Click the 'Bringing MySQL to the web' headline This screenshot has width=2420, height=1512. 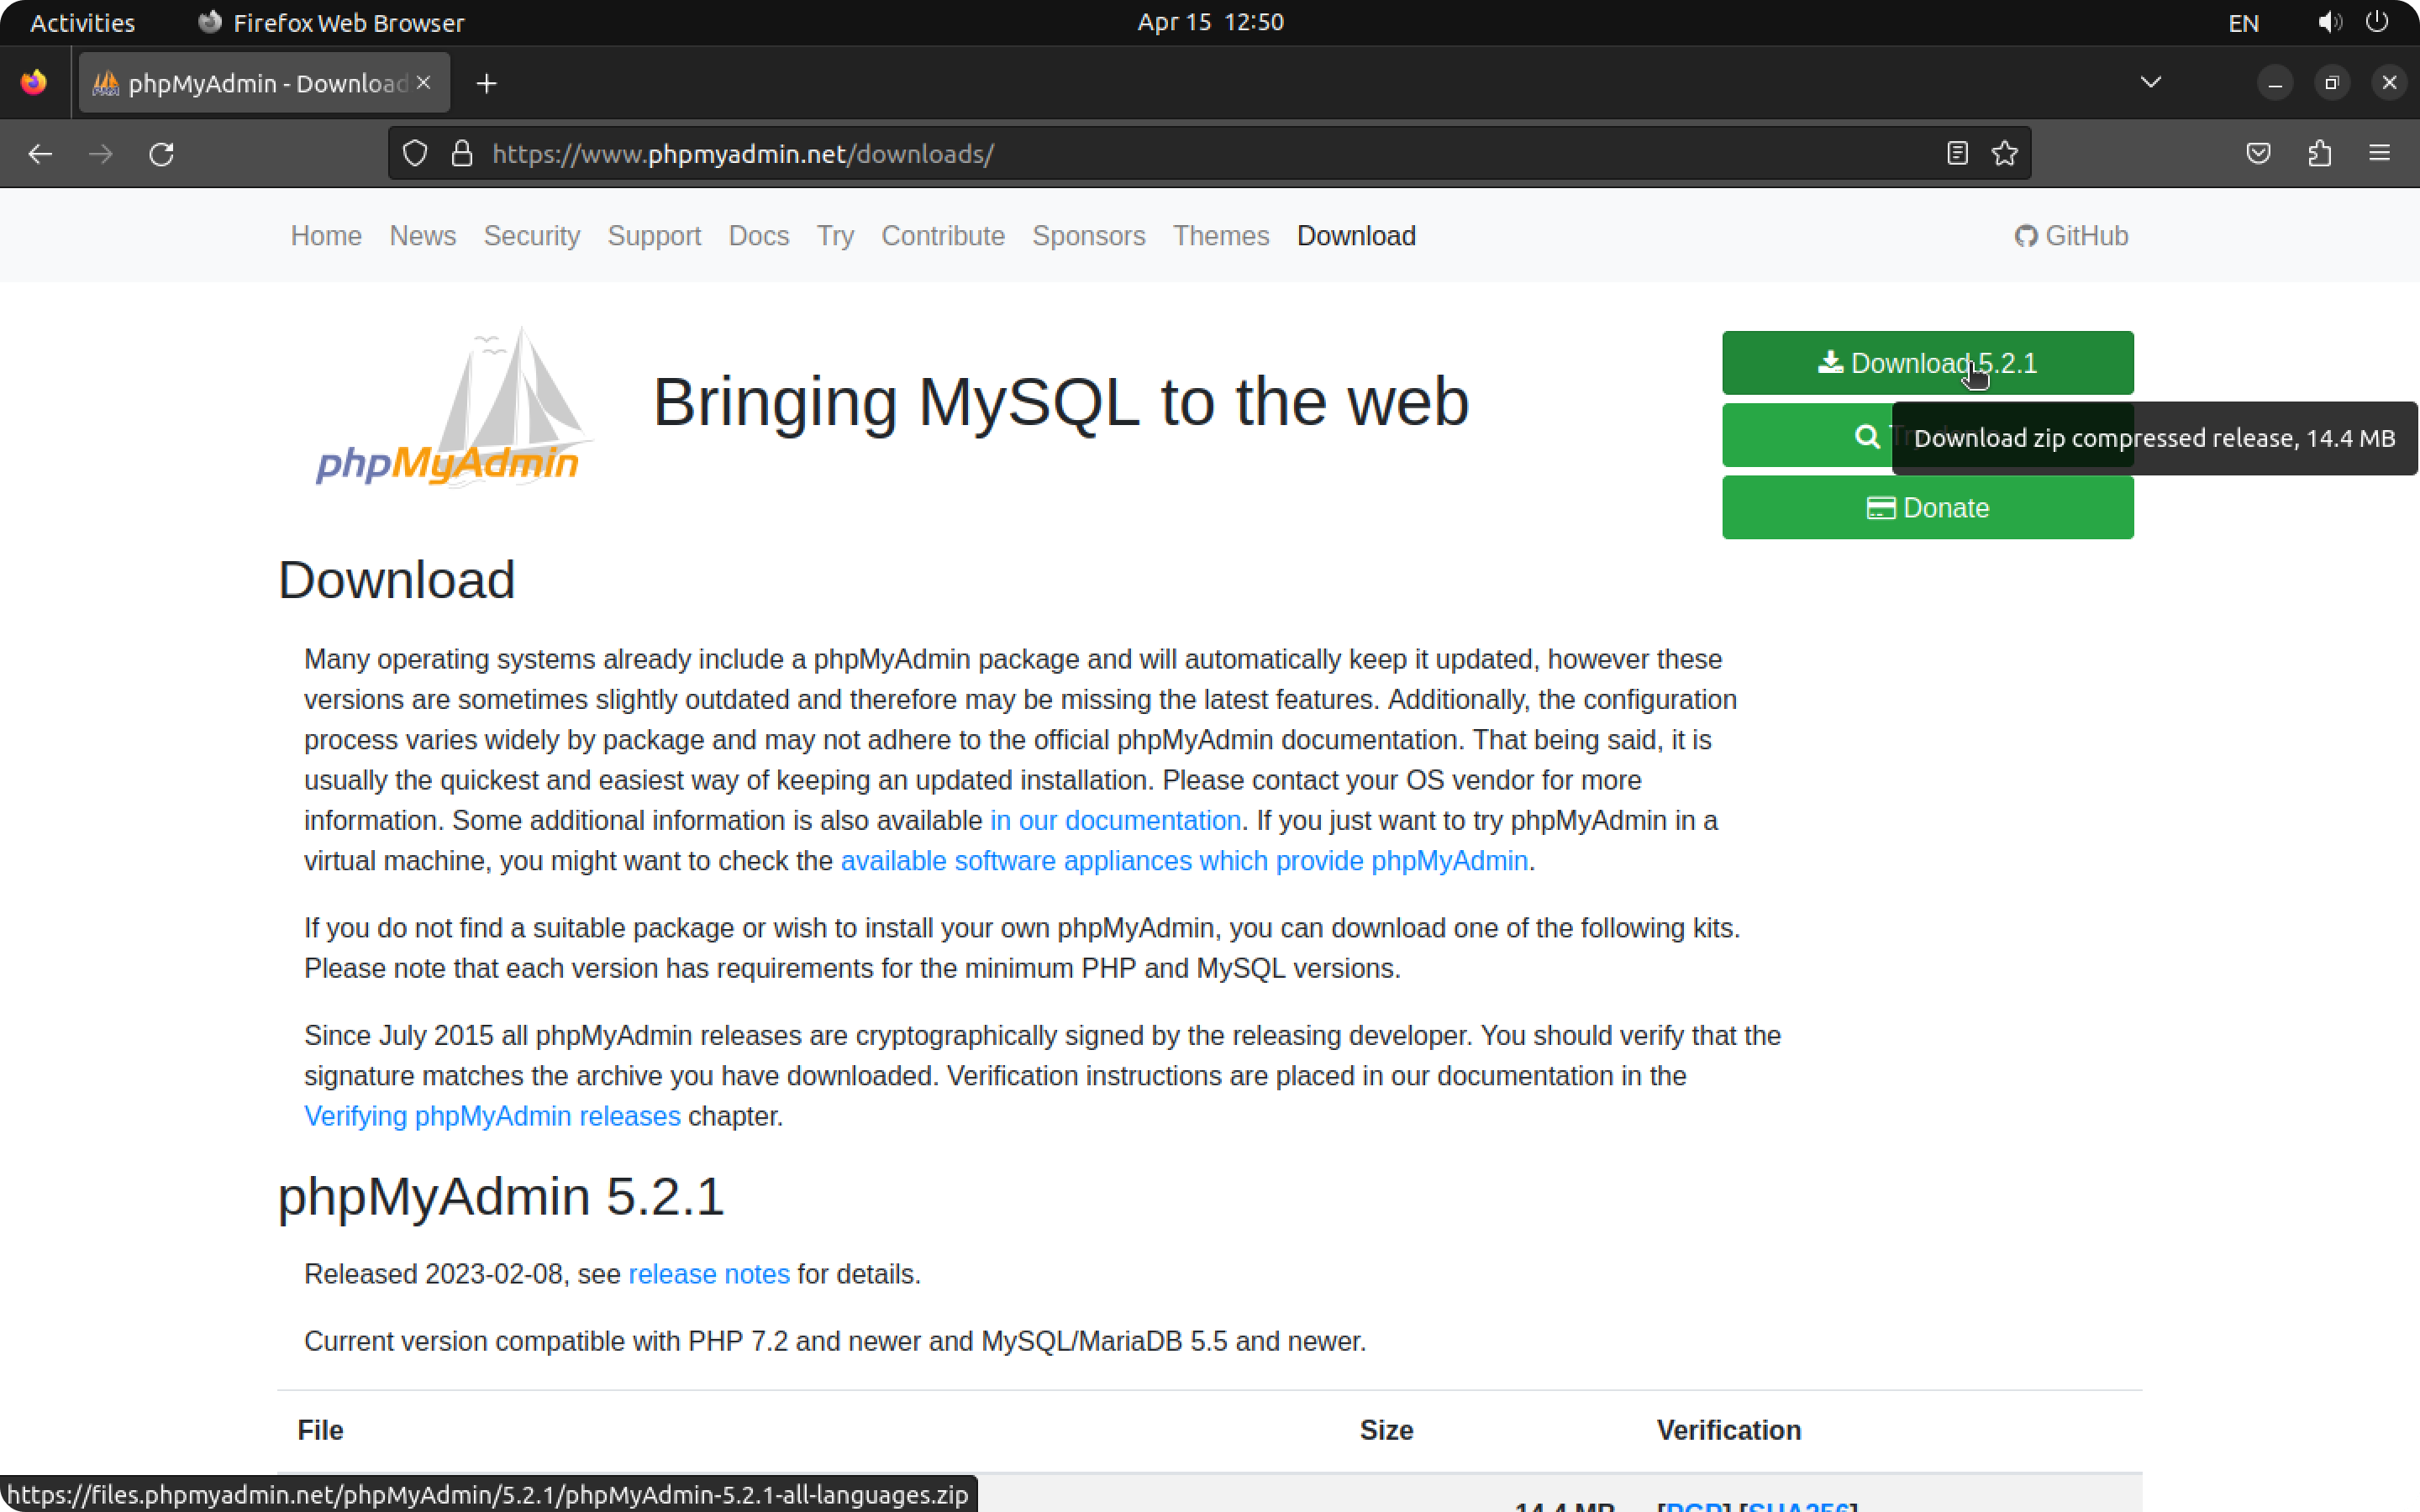[1061, 402]
